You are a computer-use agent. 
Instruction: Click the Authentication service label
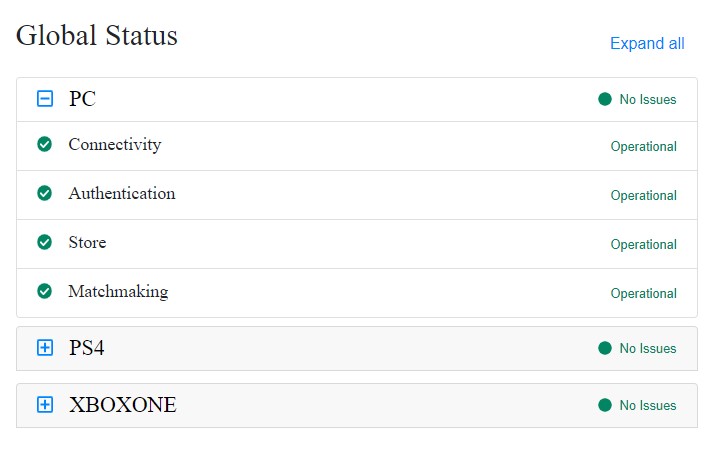click(122, 194)
